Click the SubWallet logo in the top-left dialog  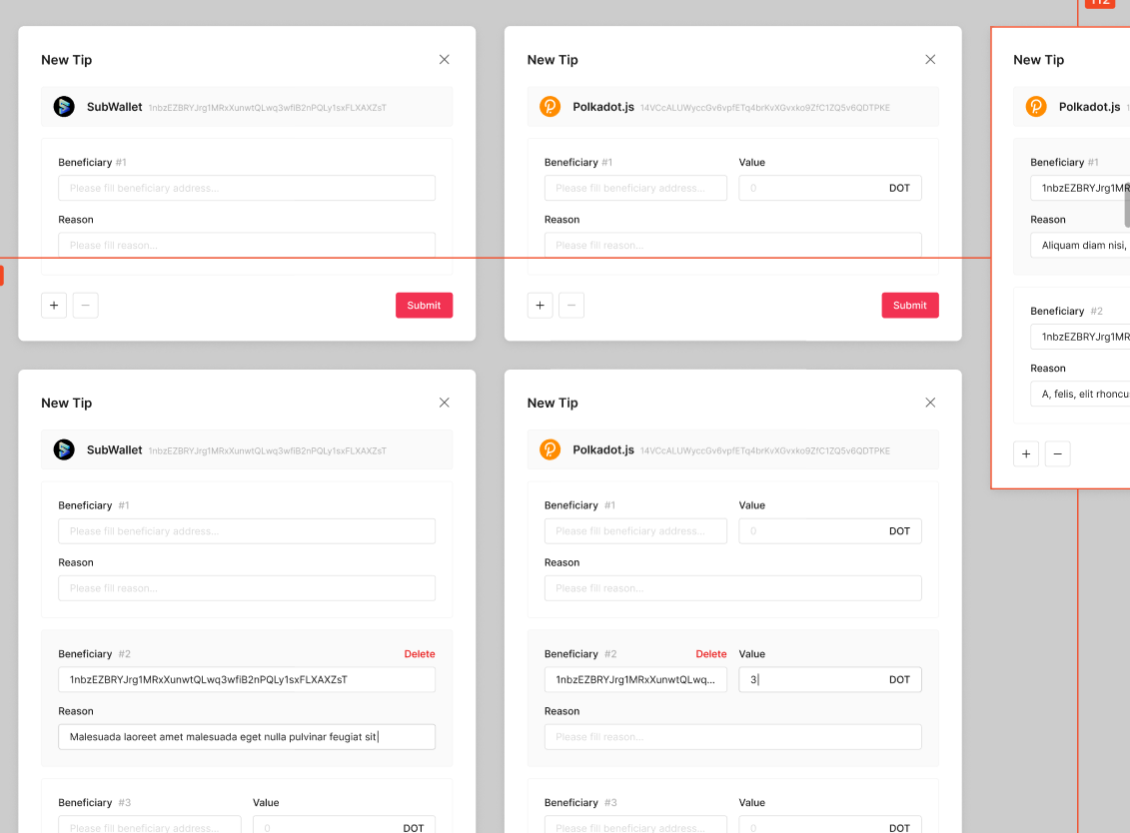pyautogui.click(x=64, y=106)
